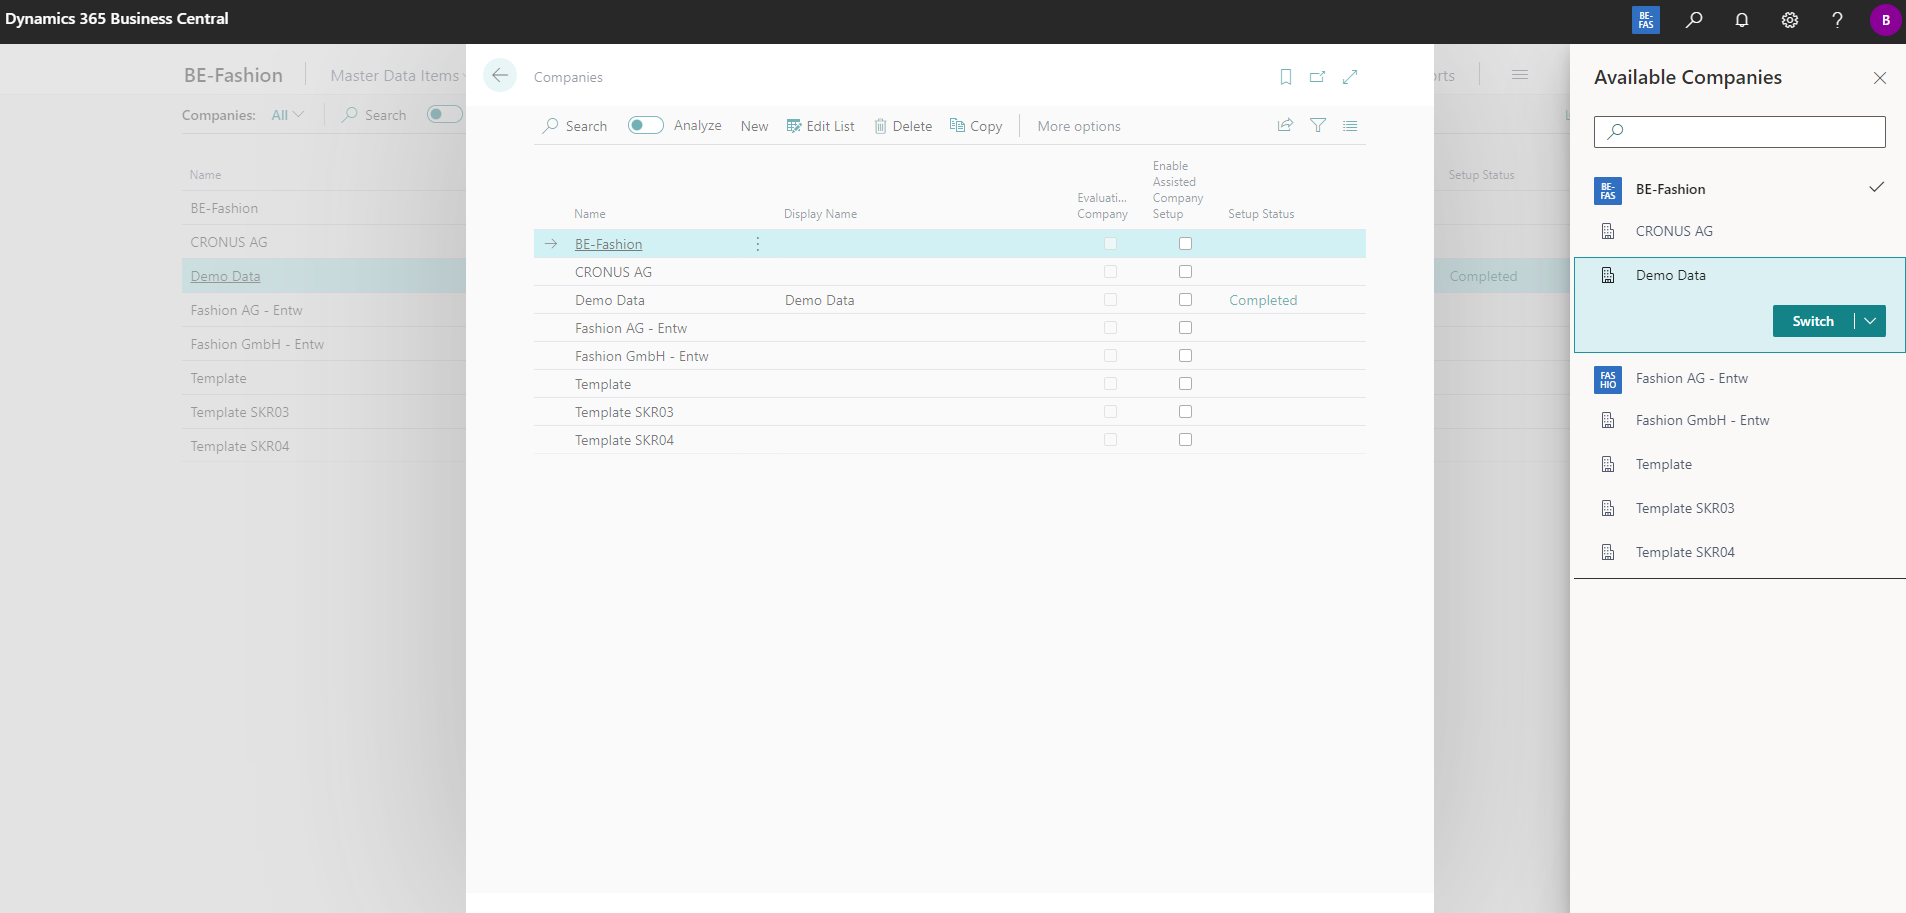Enable Assisted Company Setup for Template SKR03
The image size is (1906, 913).
(1185, 411)
